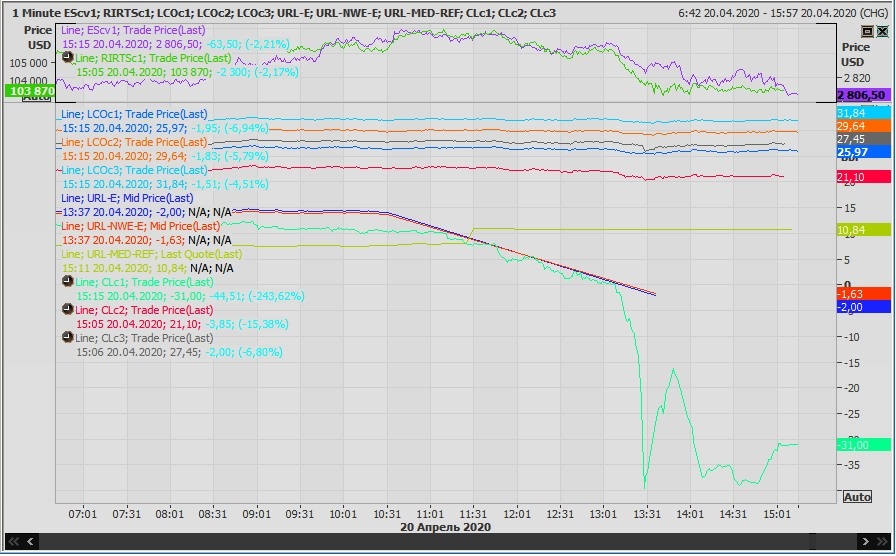
Task: Click the clock icon beside CLc2 legend
Action: (x=67, y=309)
